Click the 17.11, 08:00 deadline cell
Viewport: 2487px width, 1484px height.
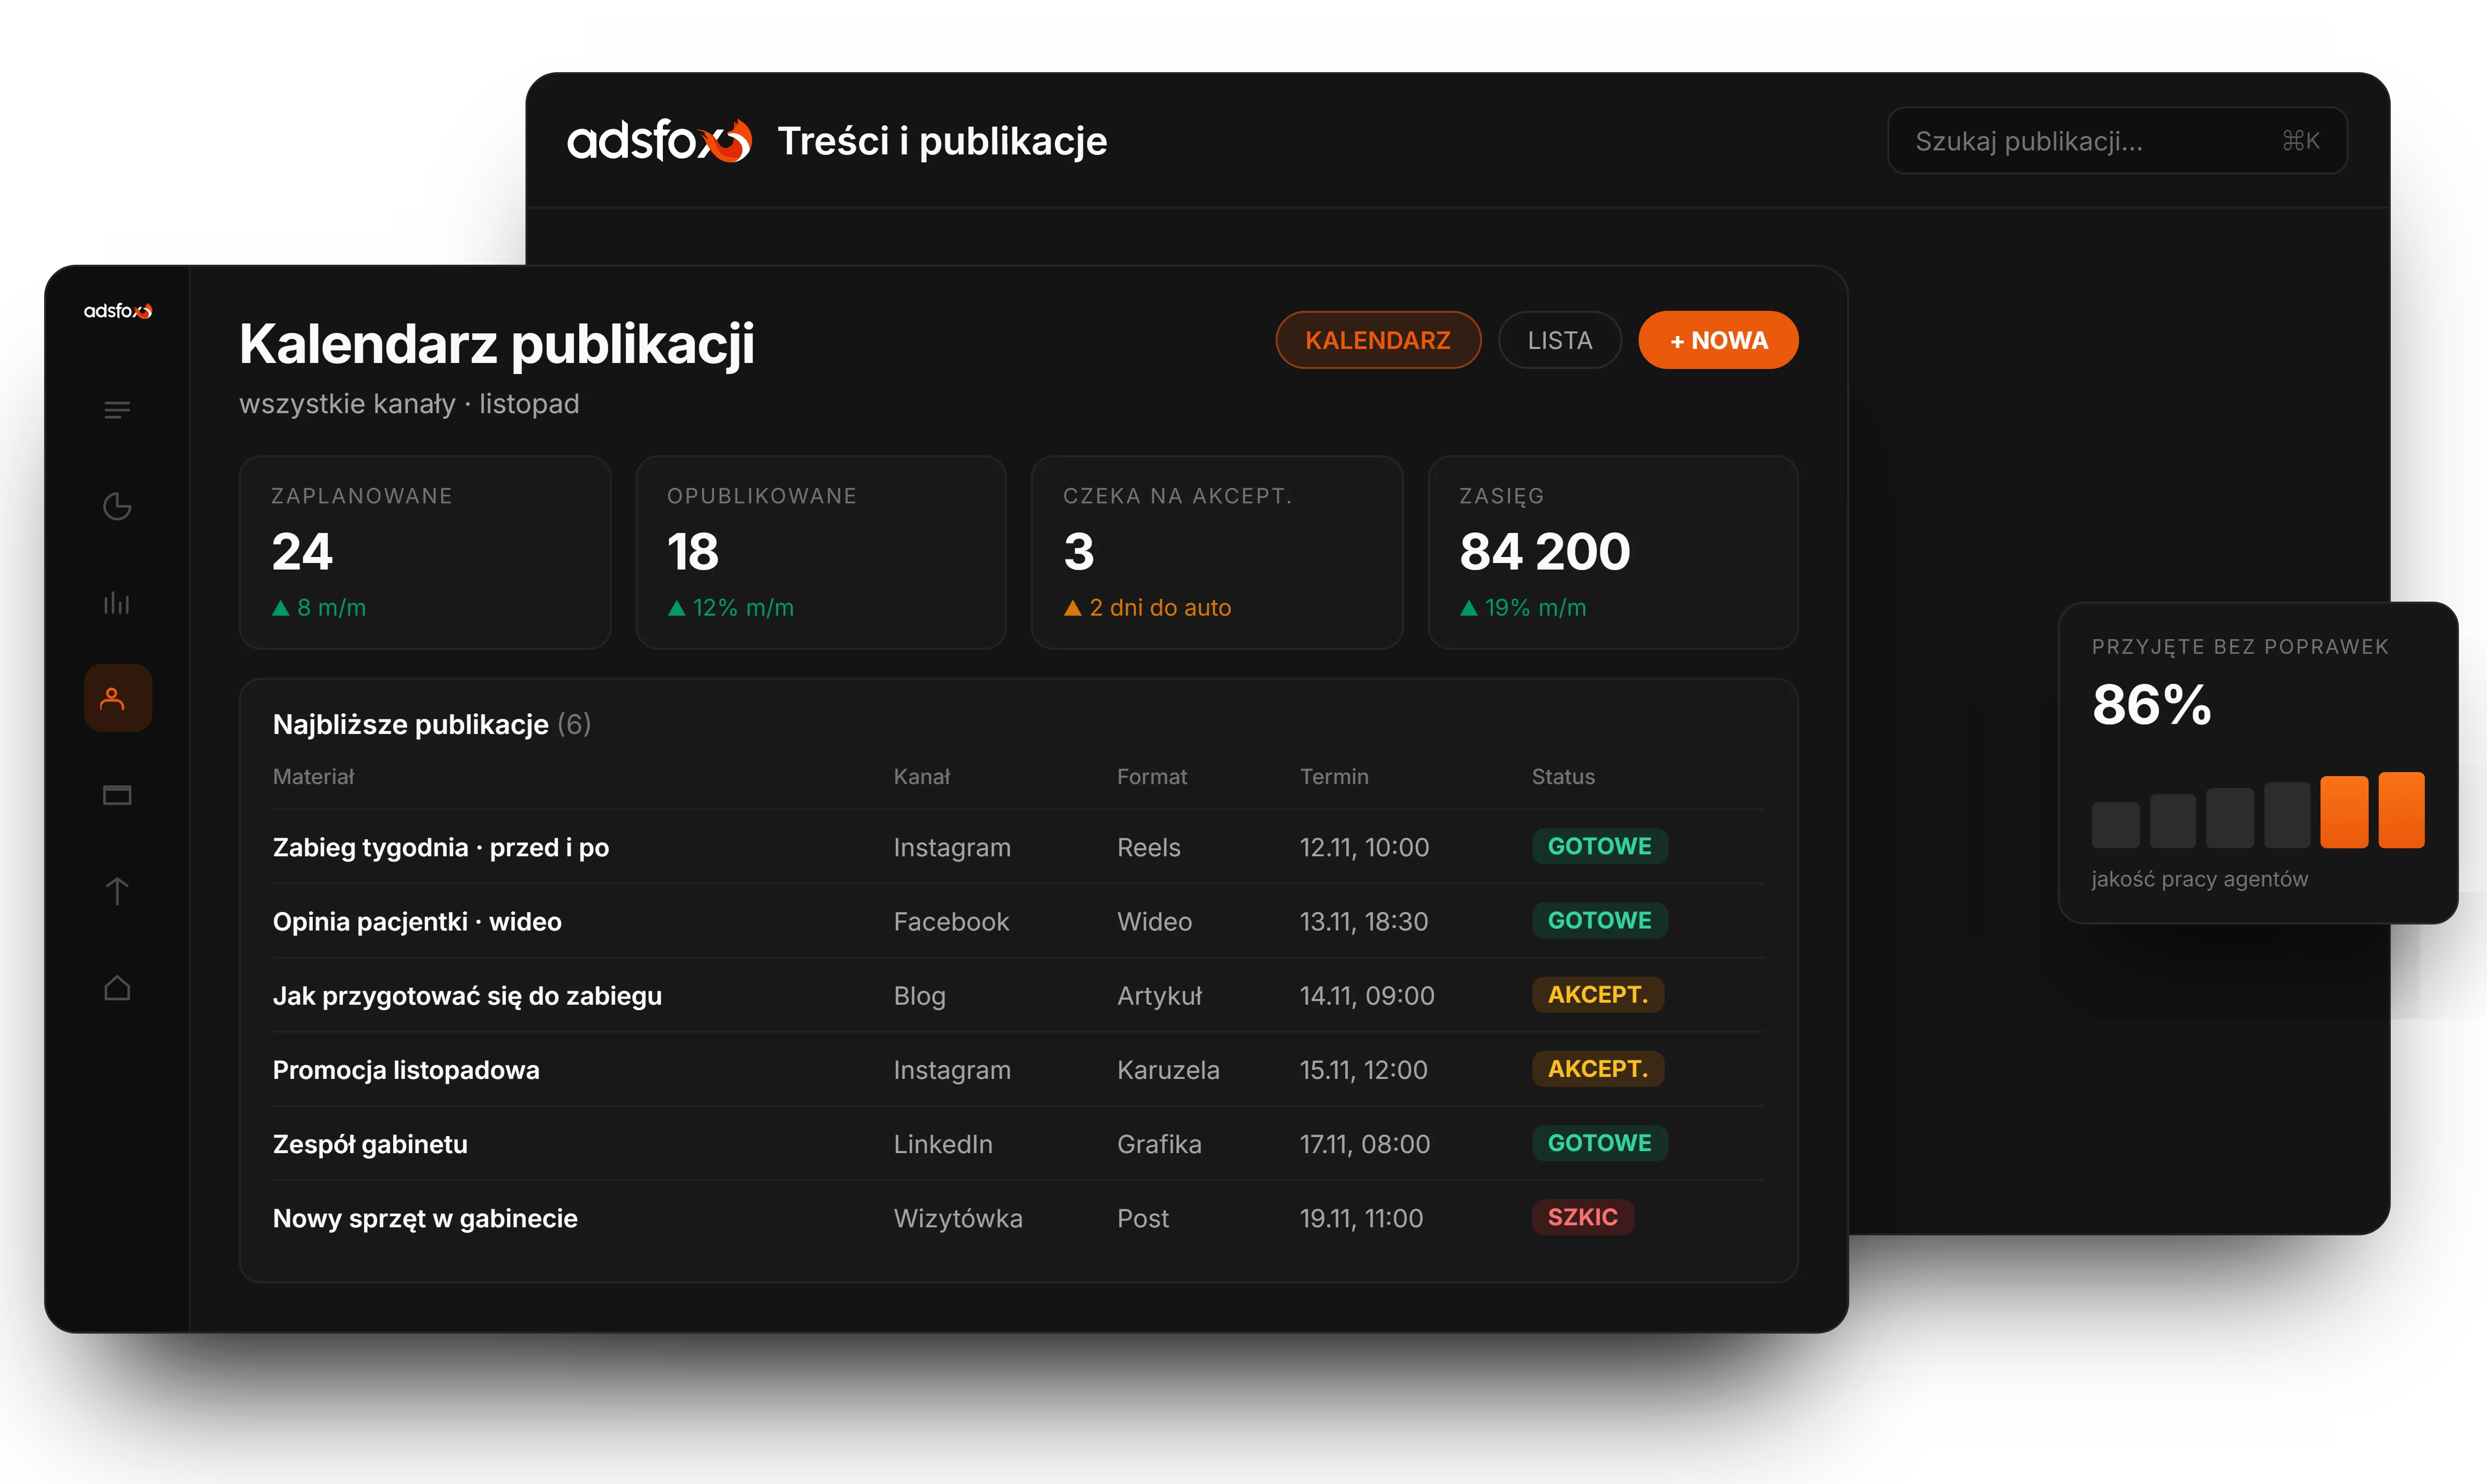click(1365, 1143)
